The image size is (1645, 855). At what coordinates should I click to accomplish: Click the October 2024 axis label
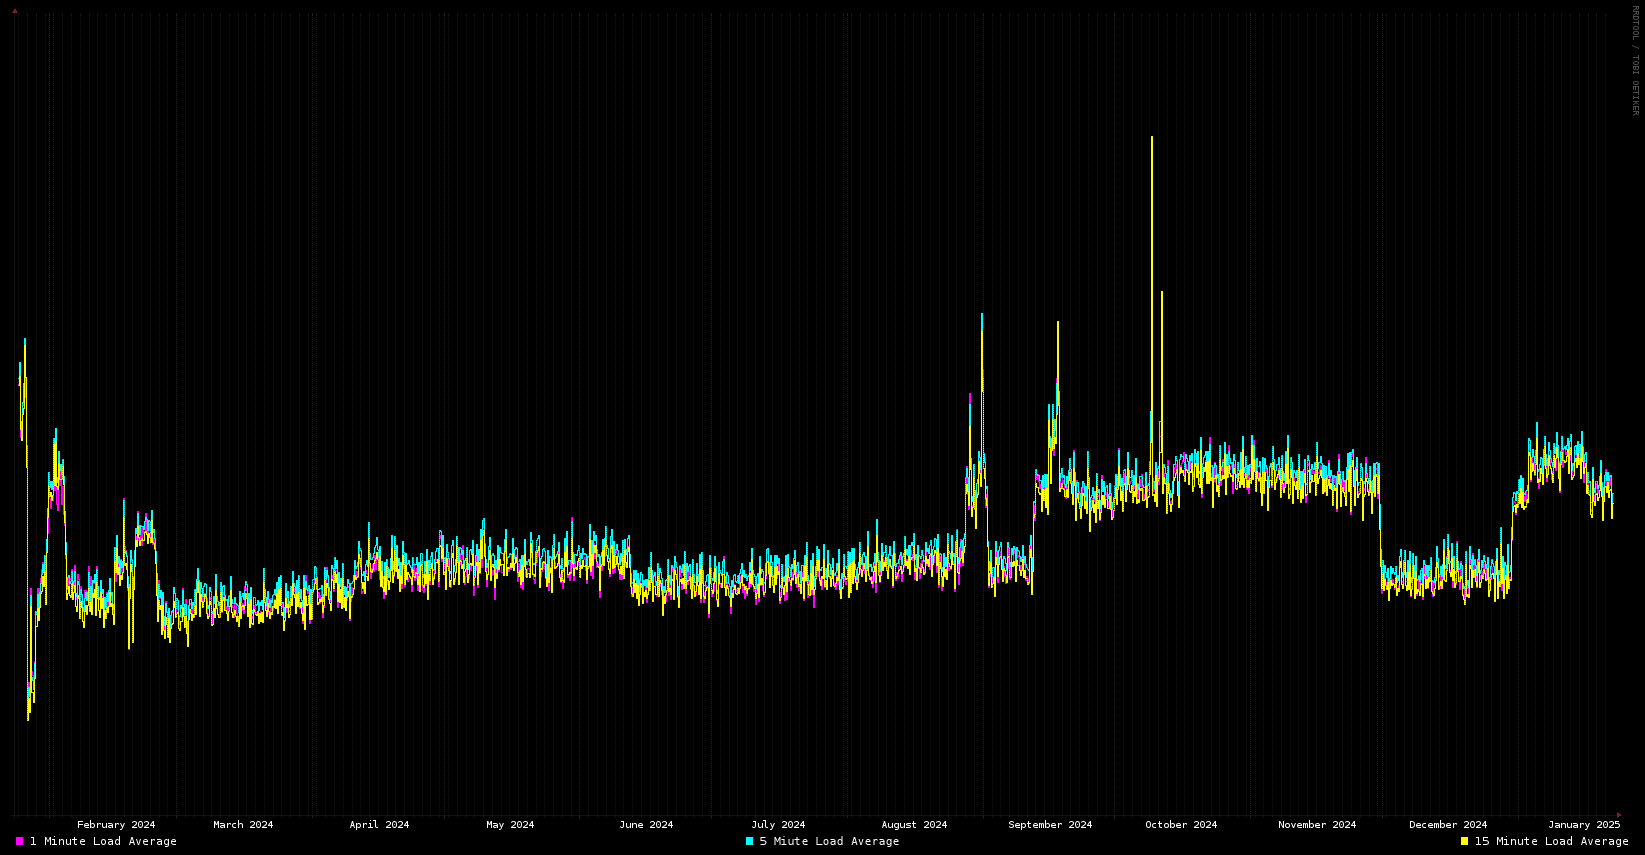click(x=1181, y=825)
